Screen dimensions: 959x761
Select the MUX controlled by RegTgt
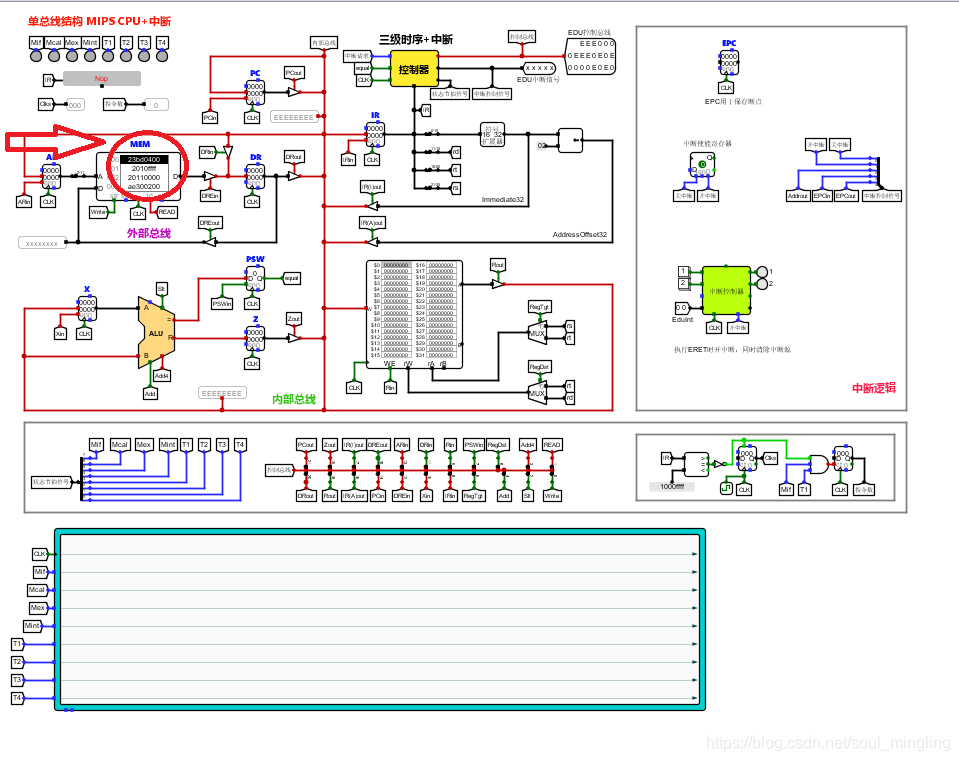point(537,332)
